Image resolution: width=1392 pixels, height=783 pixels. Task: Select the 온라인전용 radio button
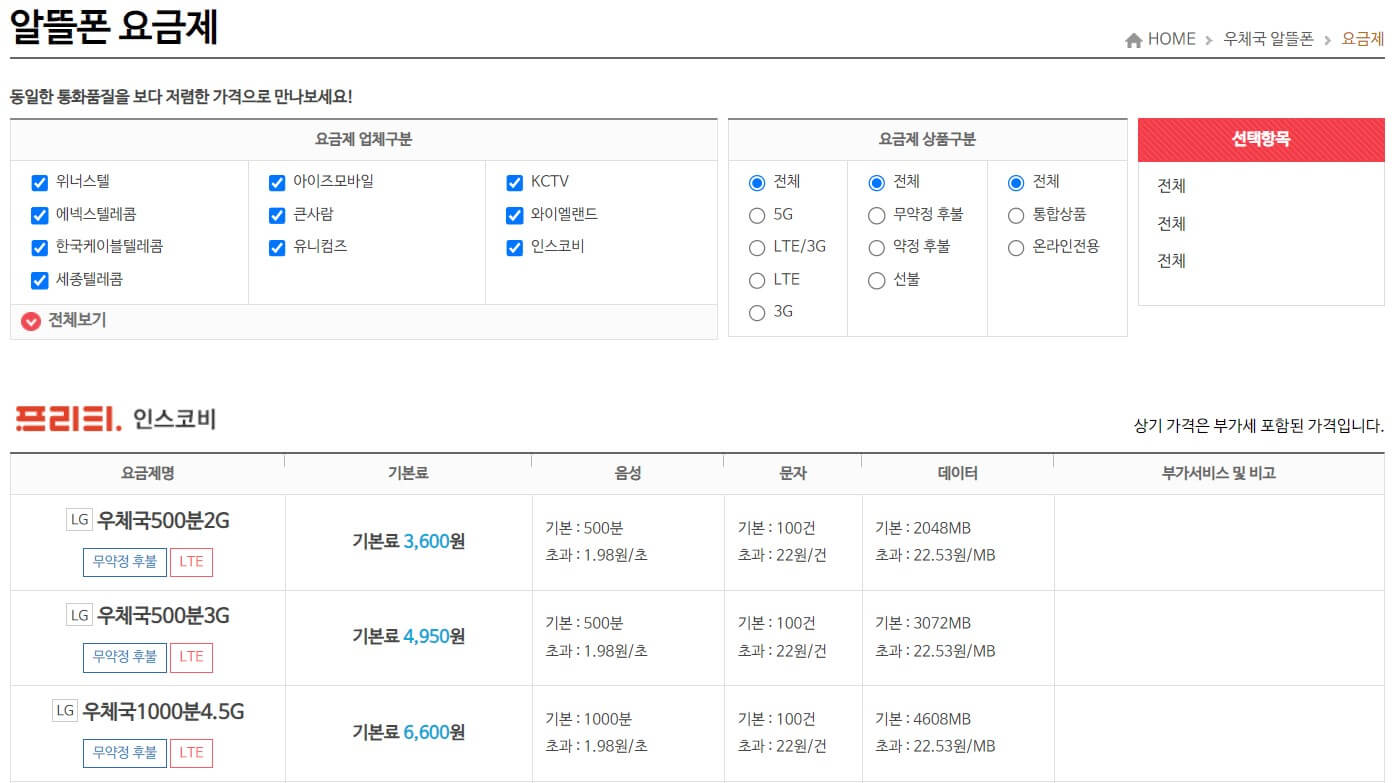1015,247
